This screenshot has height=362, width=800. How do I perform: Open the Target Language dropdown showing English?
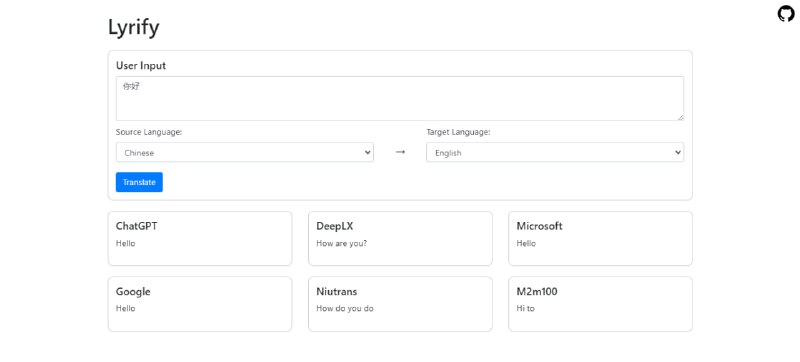click(555, 152)
